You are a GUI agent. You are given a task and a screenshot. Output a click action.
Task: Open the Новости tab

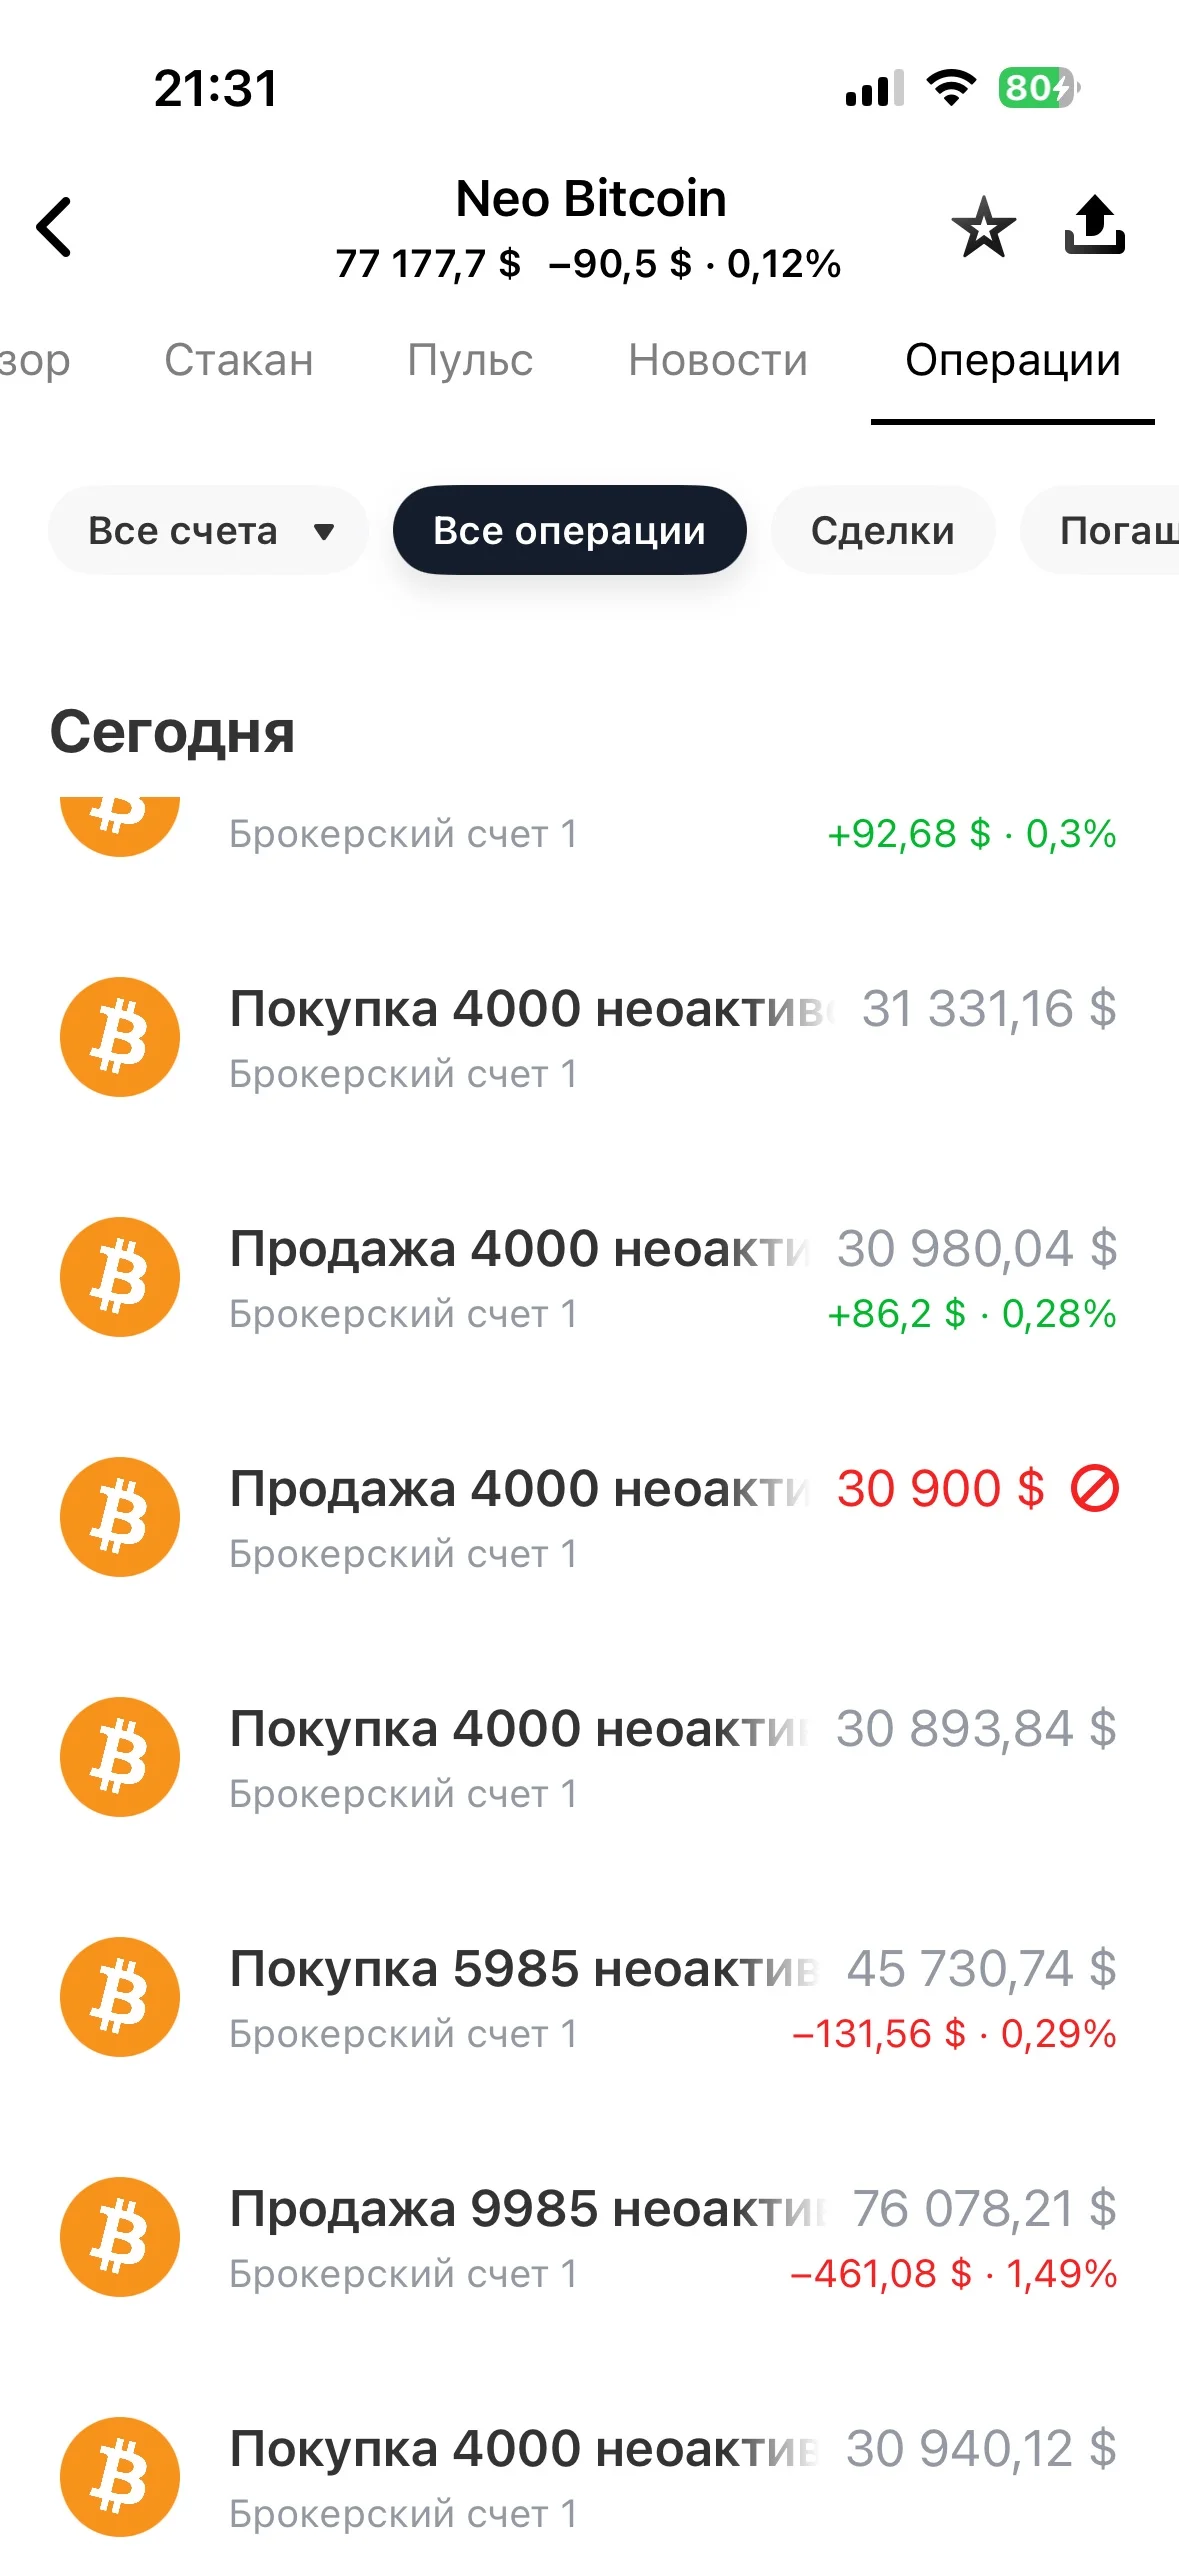click(x=718, y=360)
